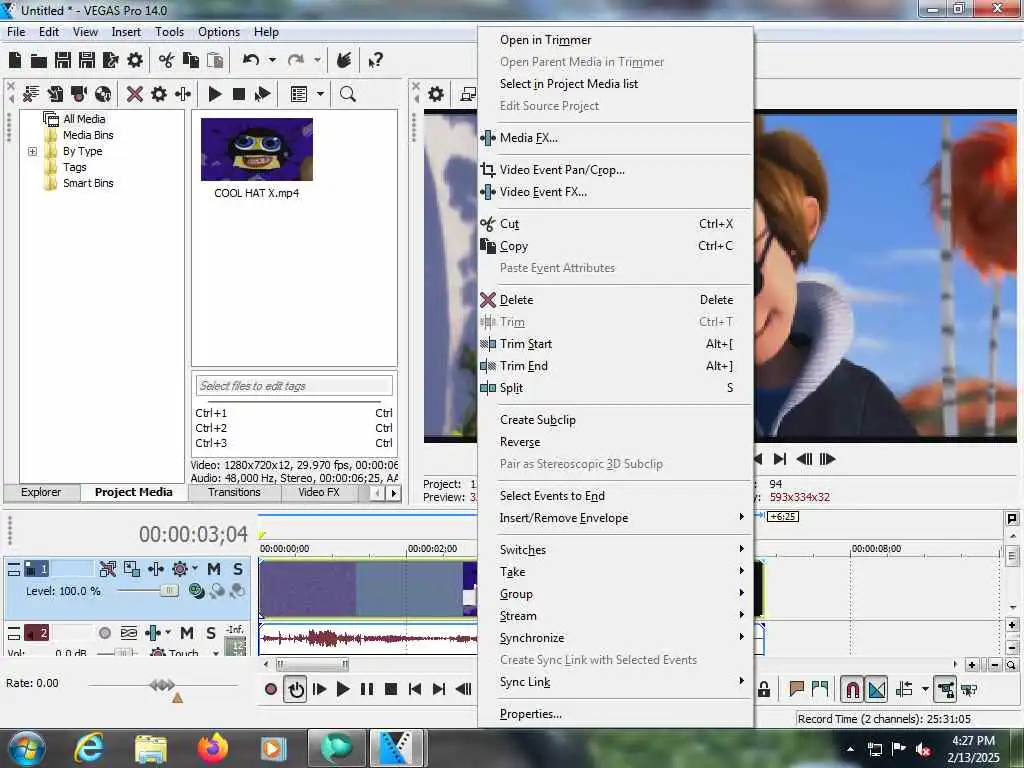Remove selected media with red X
Image resolution: width=1024 pixels, height=768 pixels.
click(135, 94)
